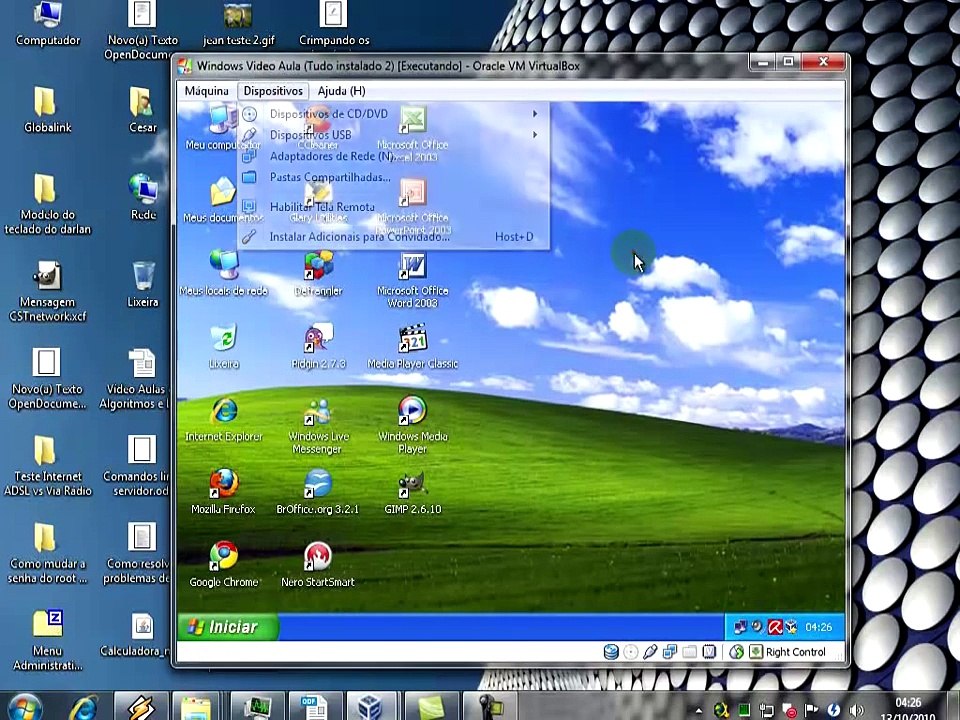Open the Windows 7 Start orb
The image size is (960, 720).
[26, 707]
